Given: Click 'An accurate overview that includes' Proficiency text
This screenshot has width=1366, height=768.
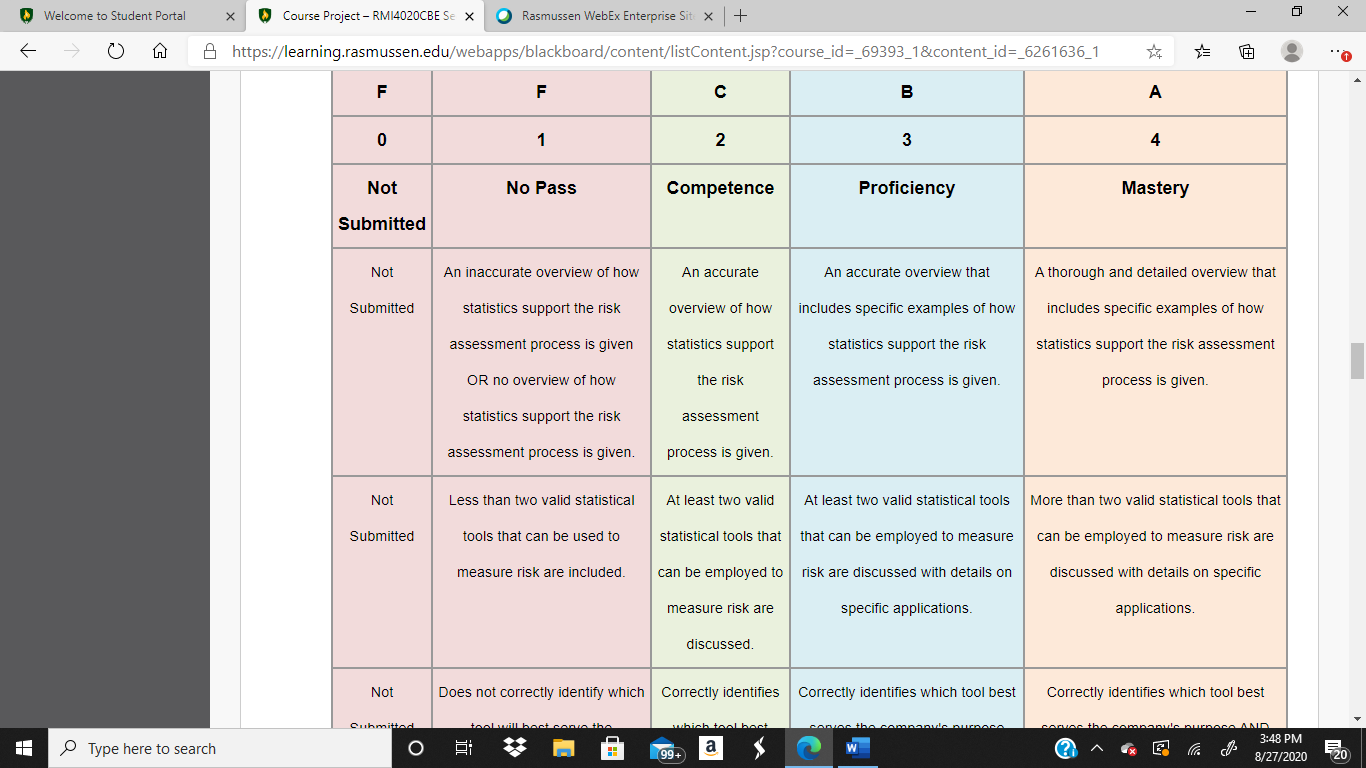Looking at the screenshot, I should click(906, 326).
